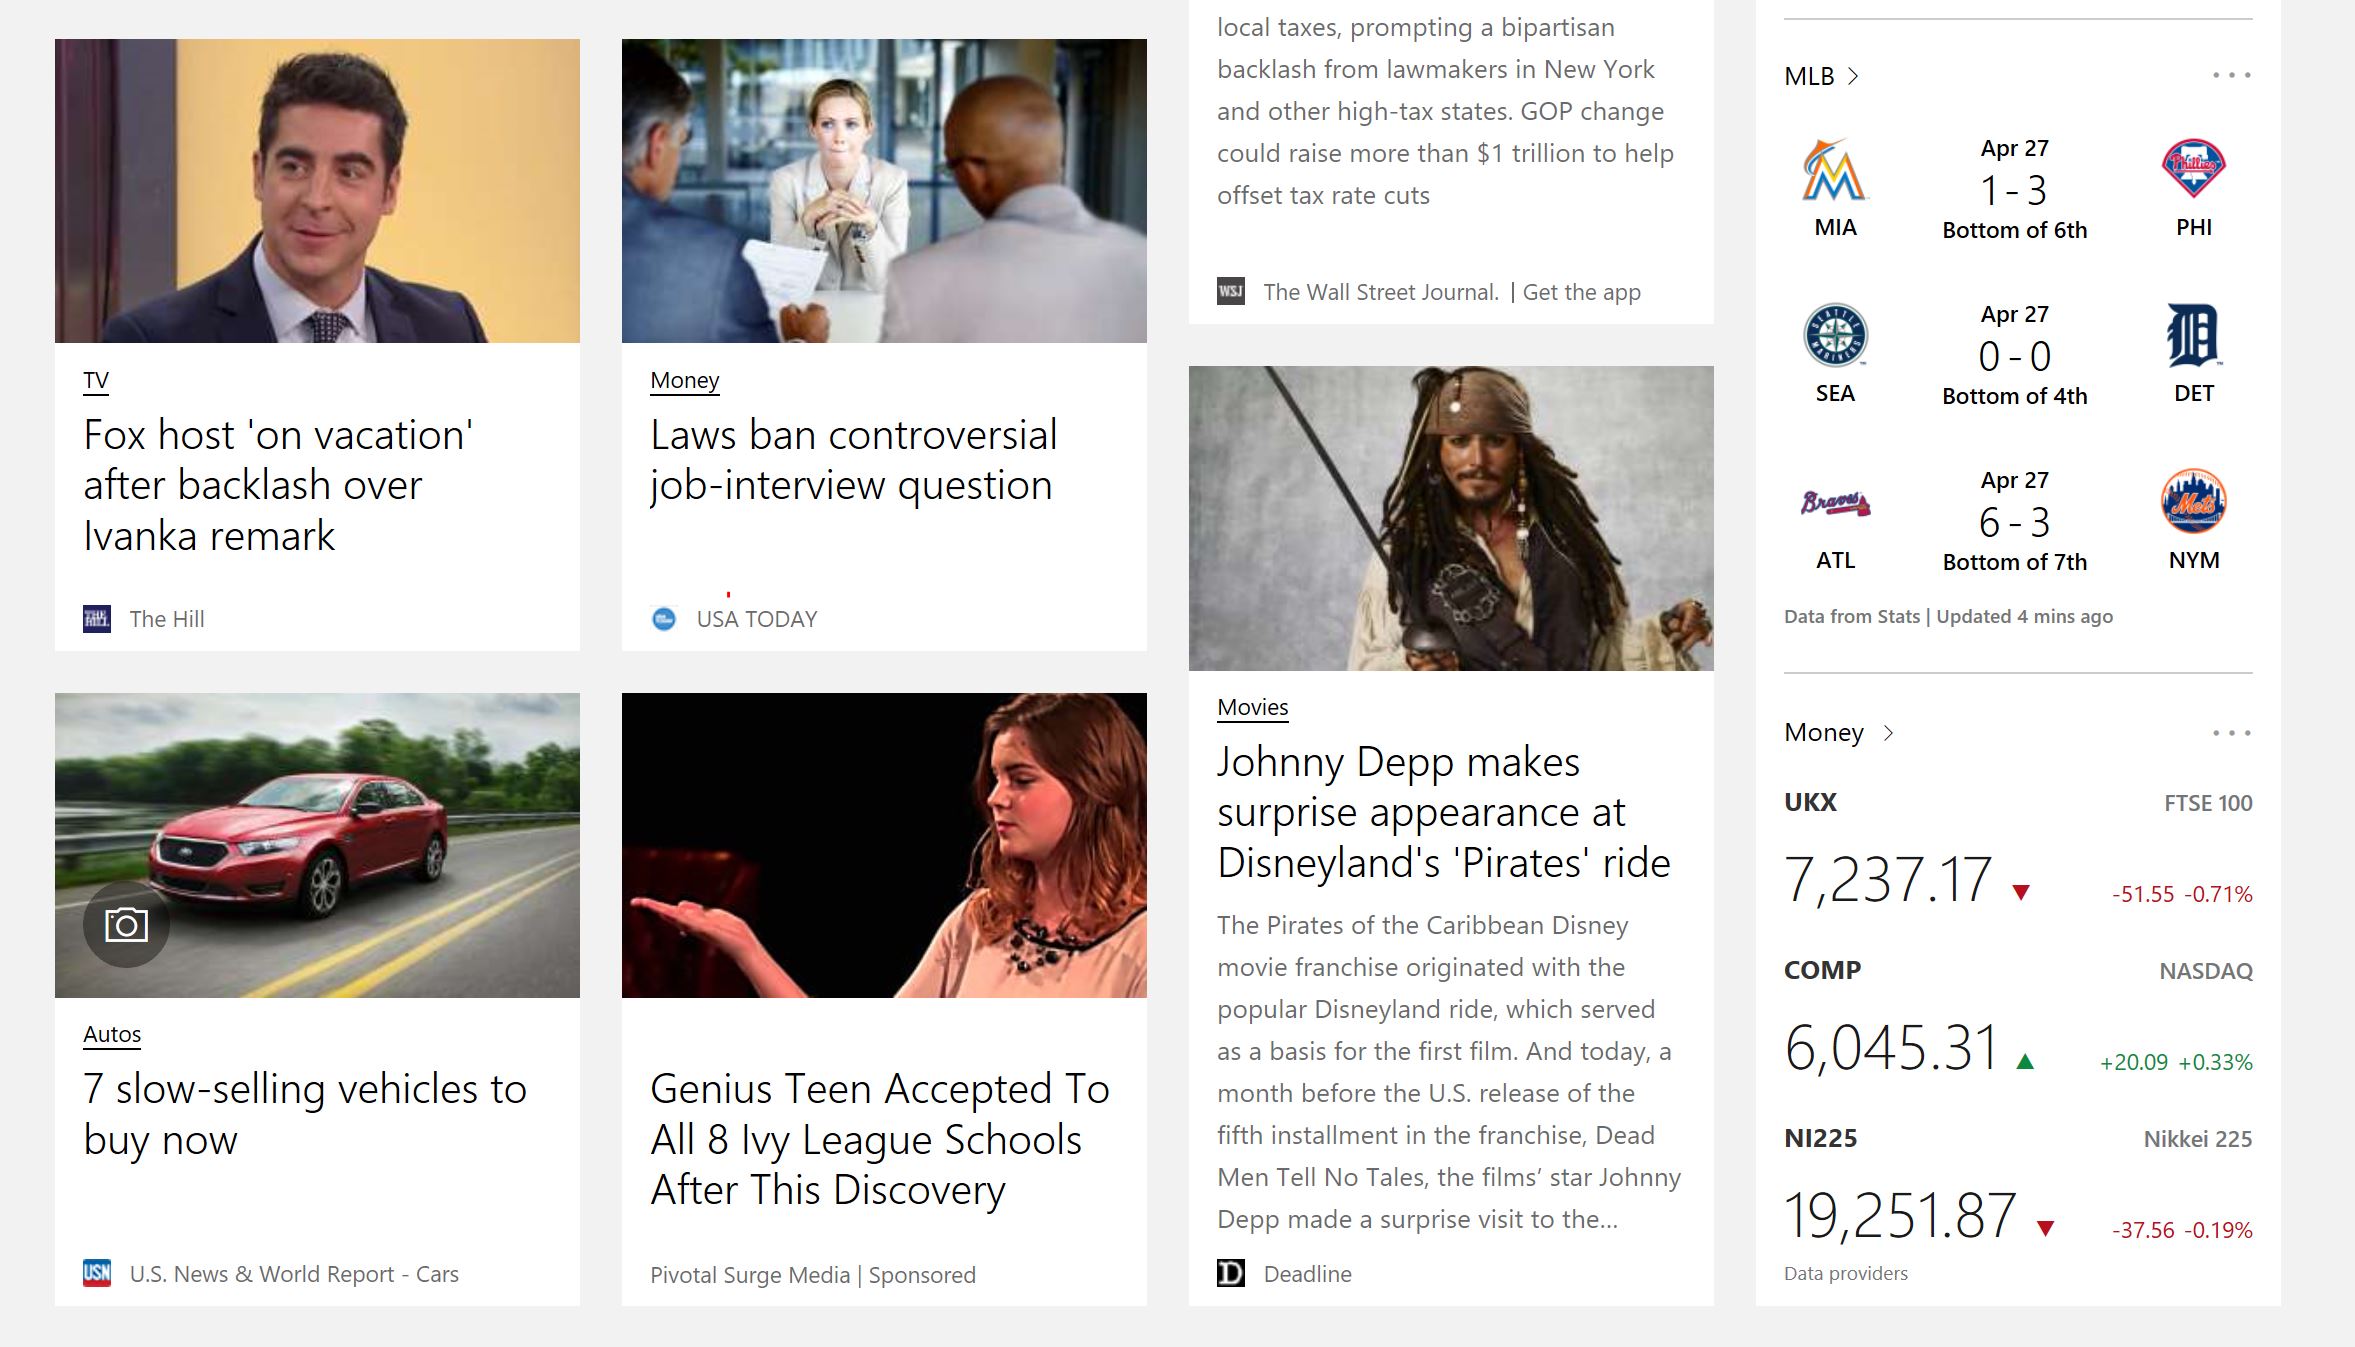Open the job interview article thumbnail
The height and width of the screenshot is (1347, 2355).
884,191
